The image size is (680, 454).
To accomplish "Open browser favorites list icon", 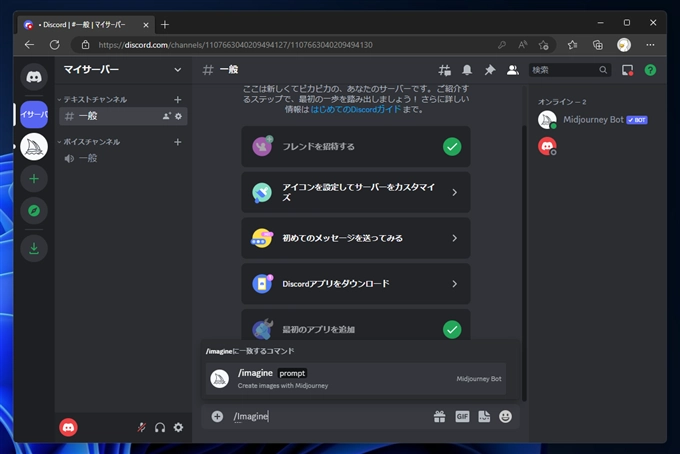I will tap(572, 45).
